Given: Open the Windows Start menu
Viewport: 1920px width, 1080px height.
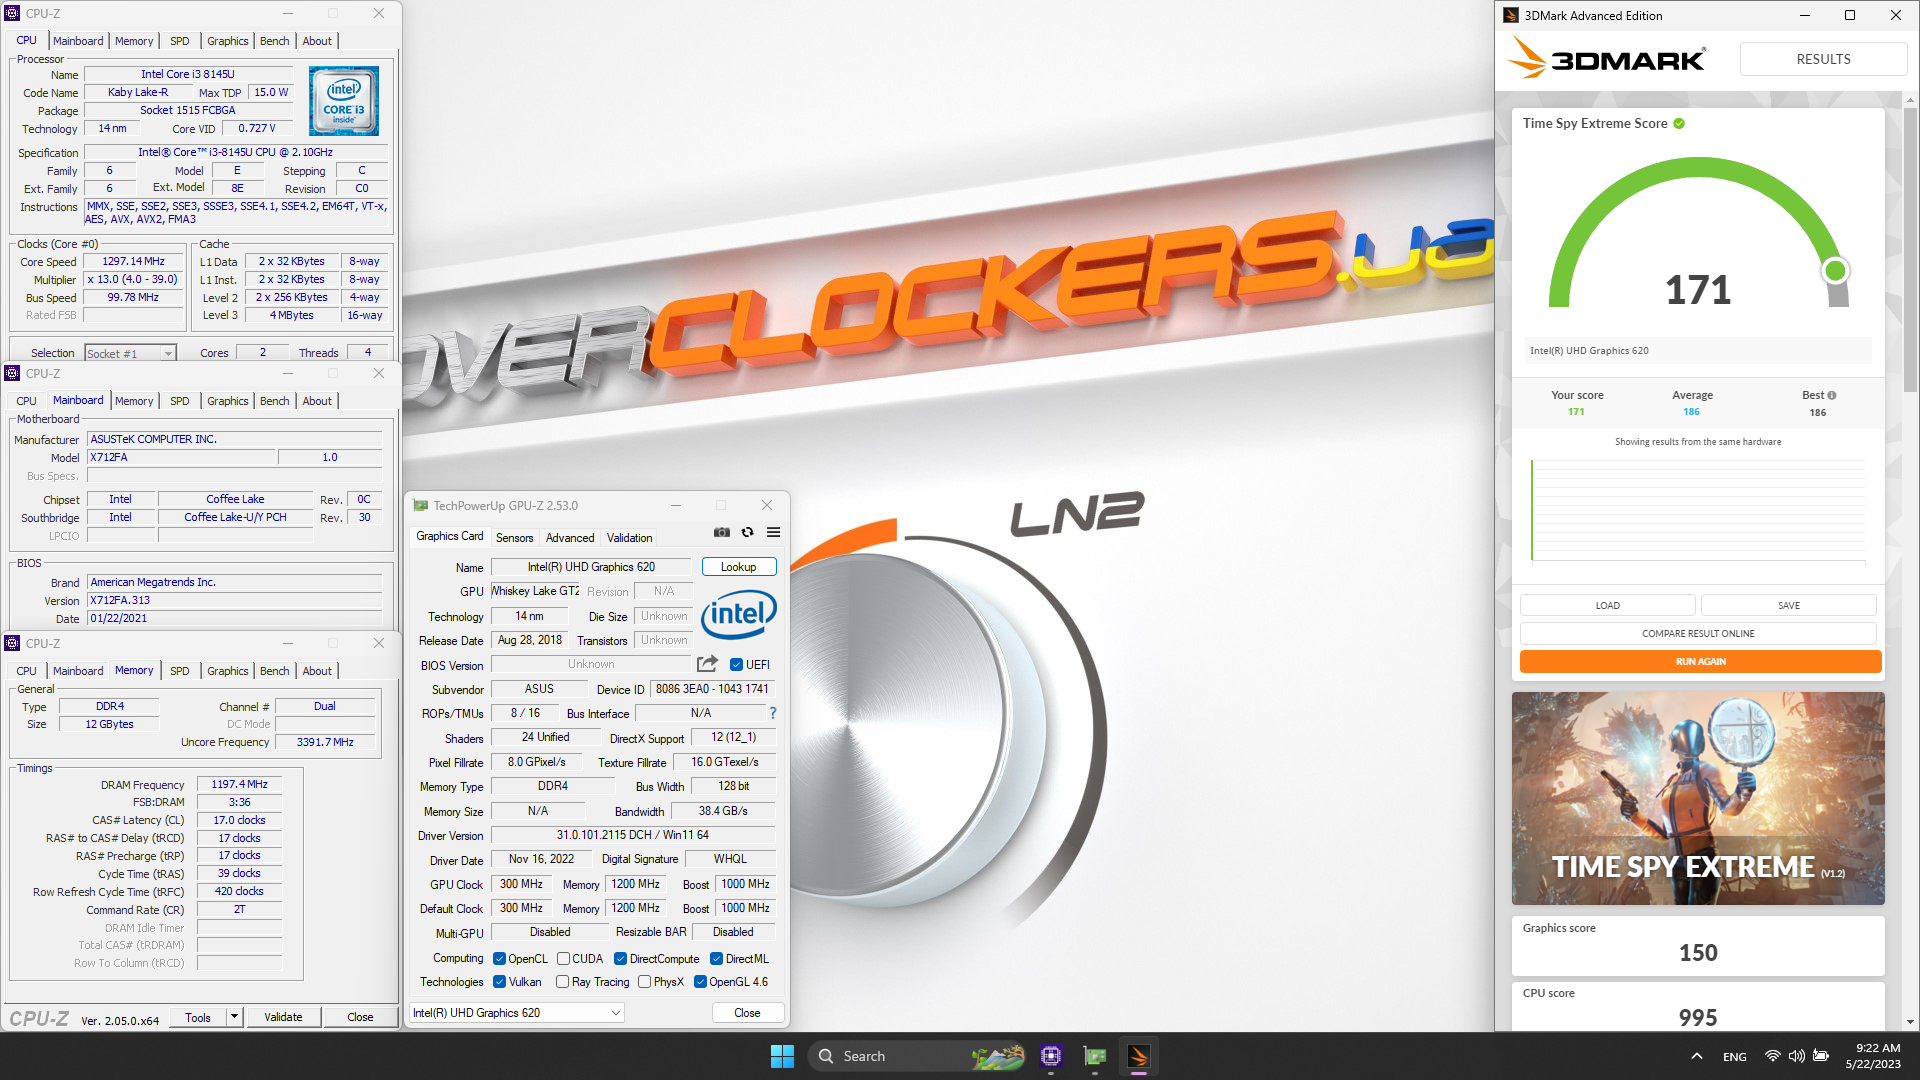Looking at the screenshot, I should 782,1056.
